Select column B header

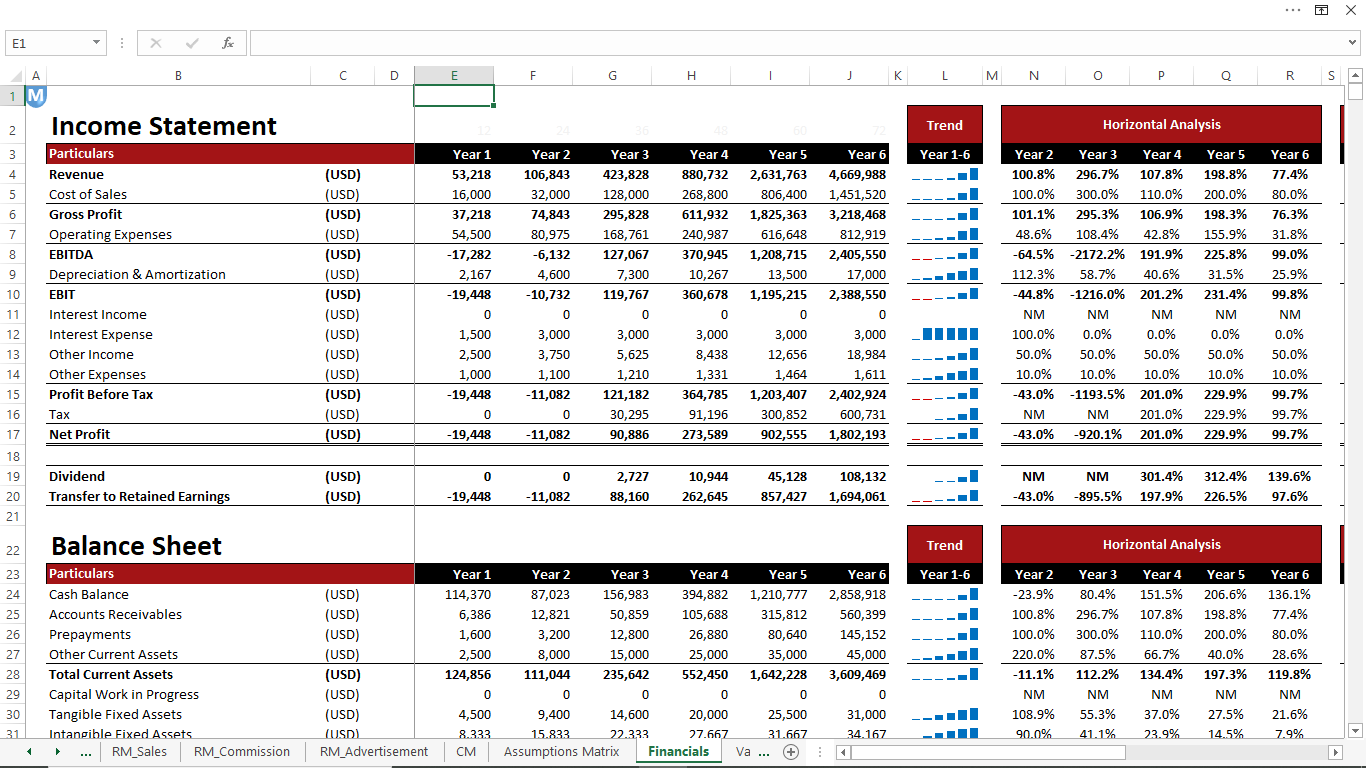(178, 76)
